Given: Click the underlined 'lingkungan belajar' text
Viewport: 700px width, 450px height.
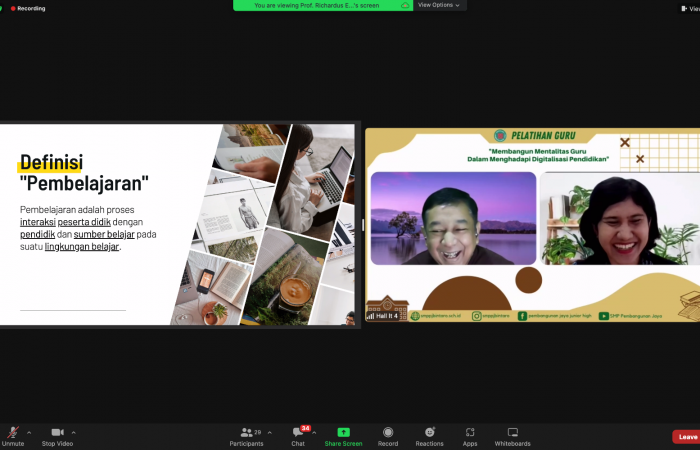Looking at the screenshot, I should [82, 246].
